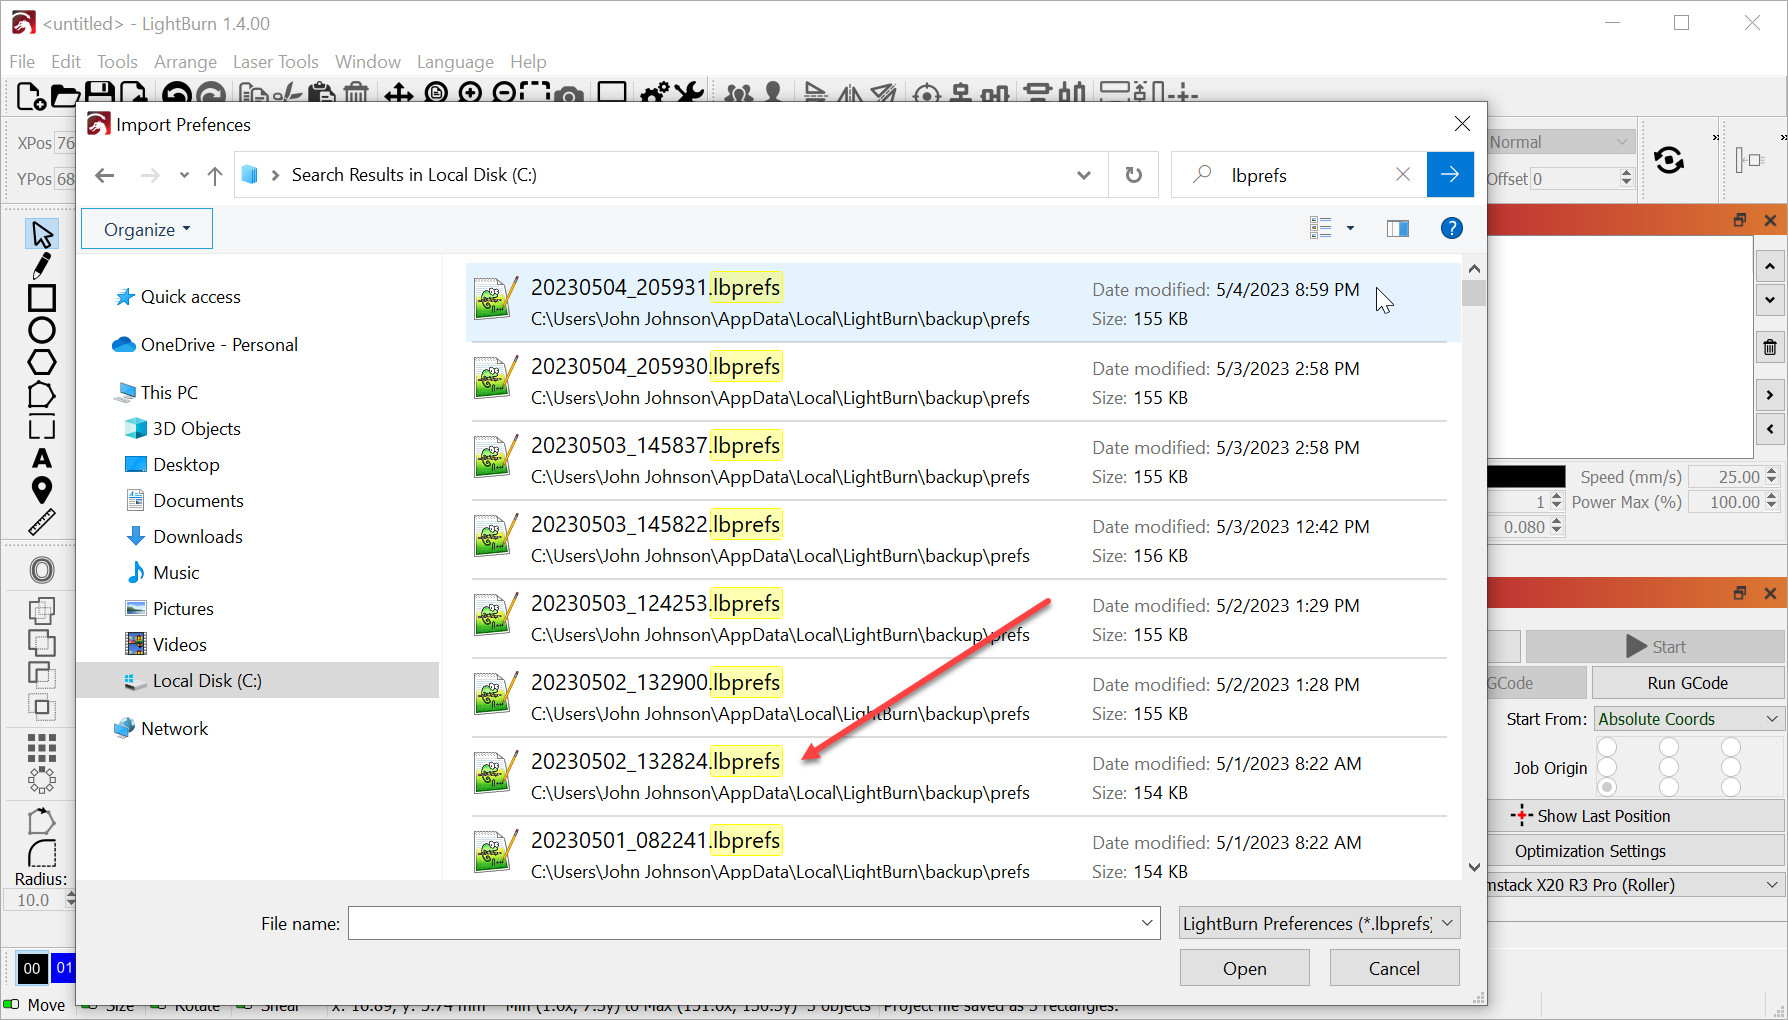Select the Measure ruler tool
Viewport: 1788px width, 1020px height.
tap(42, 522)
